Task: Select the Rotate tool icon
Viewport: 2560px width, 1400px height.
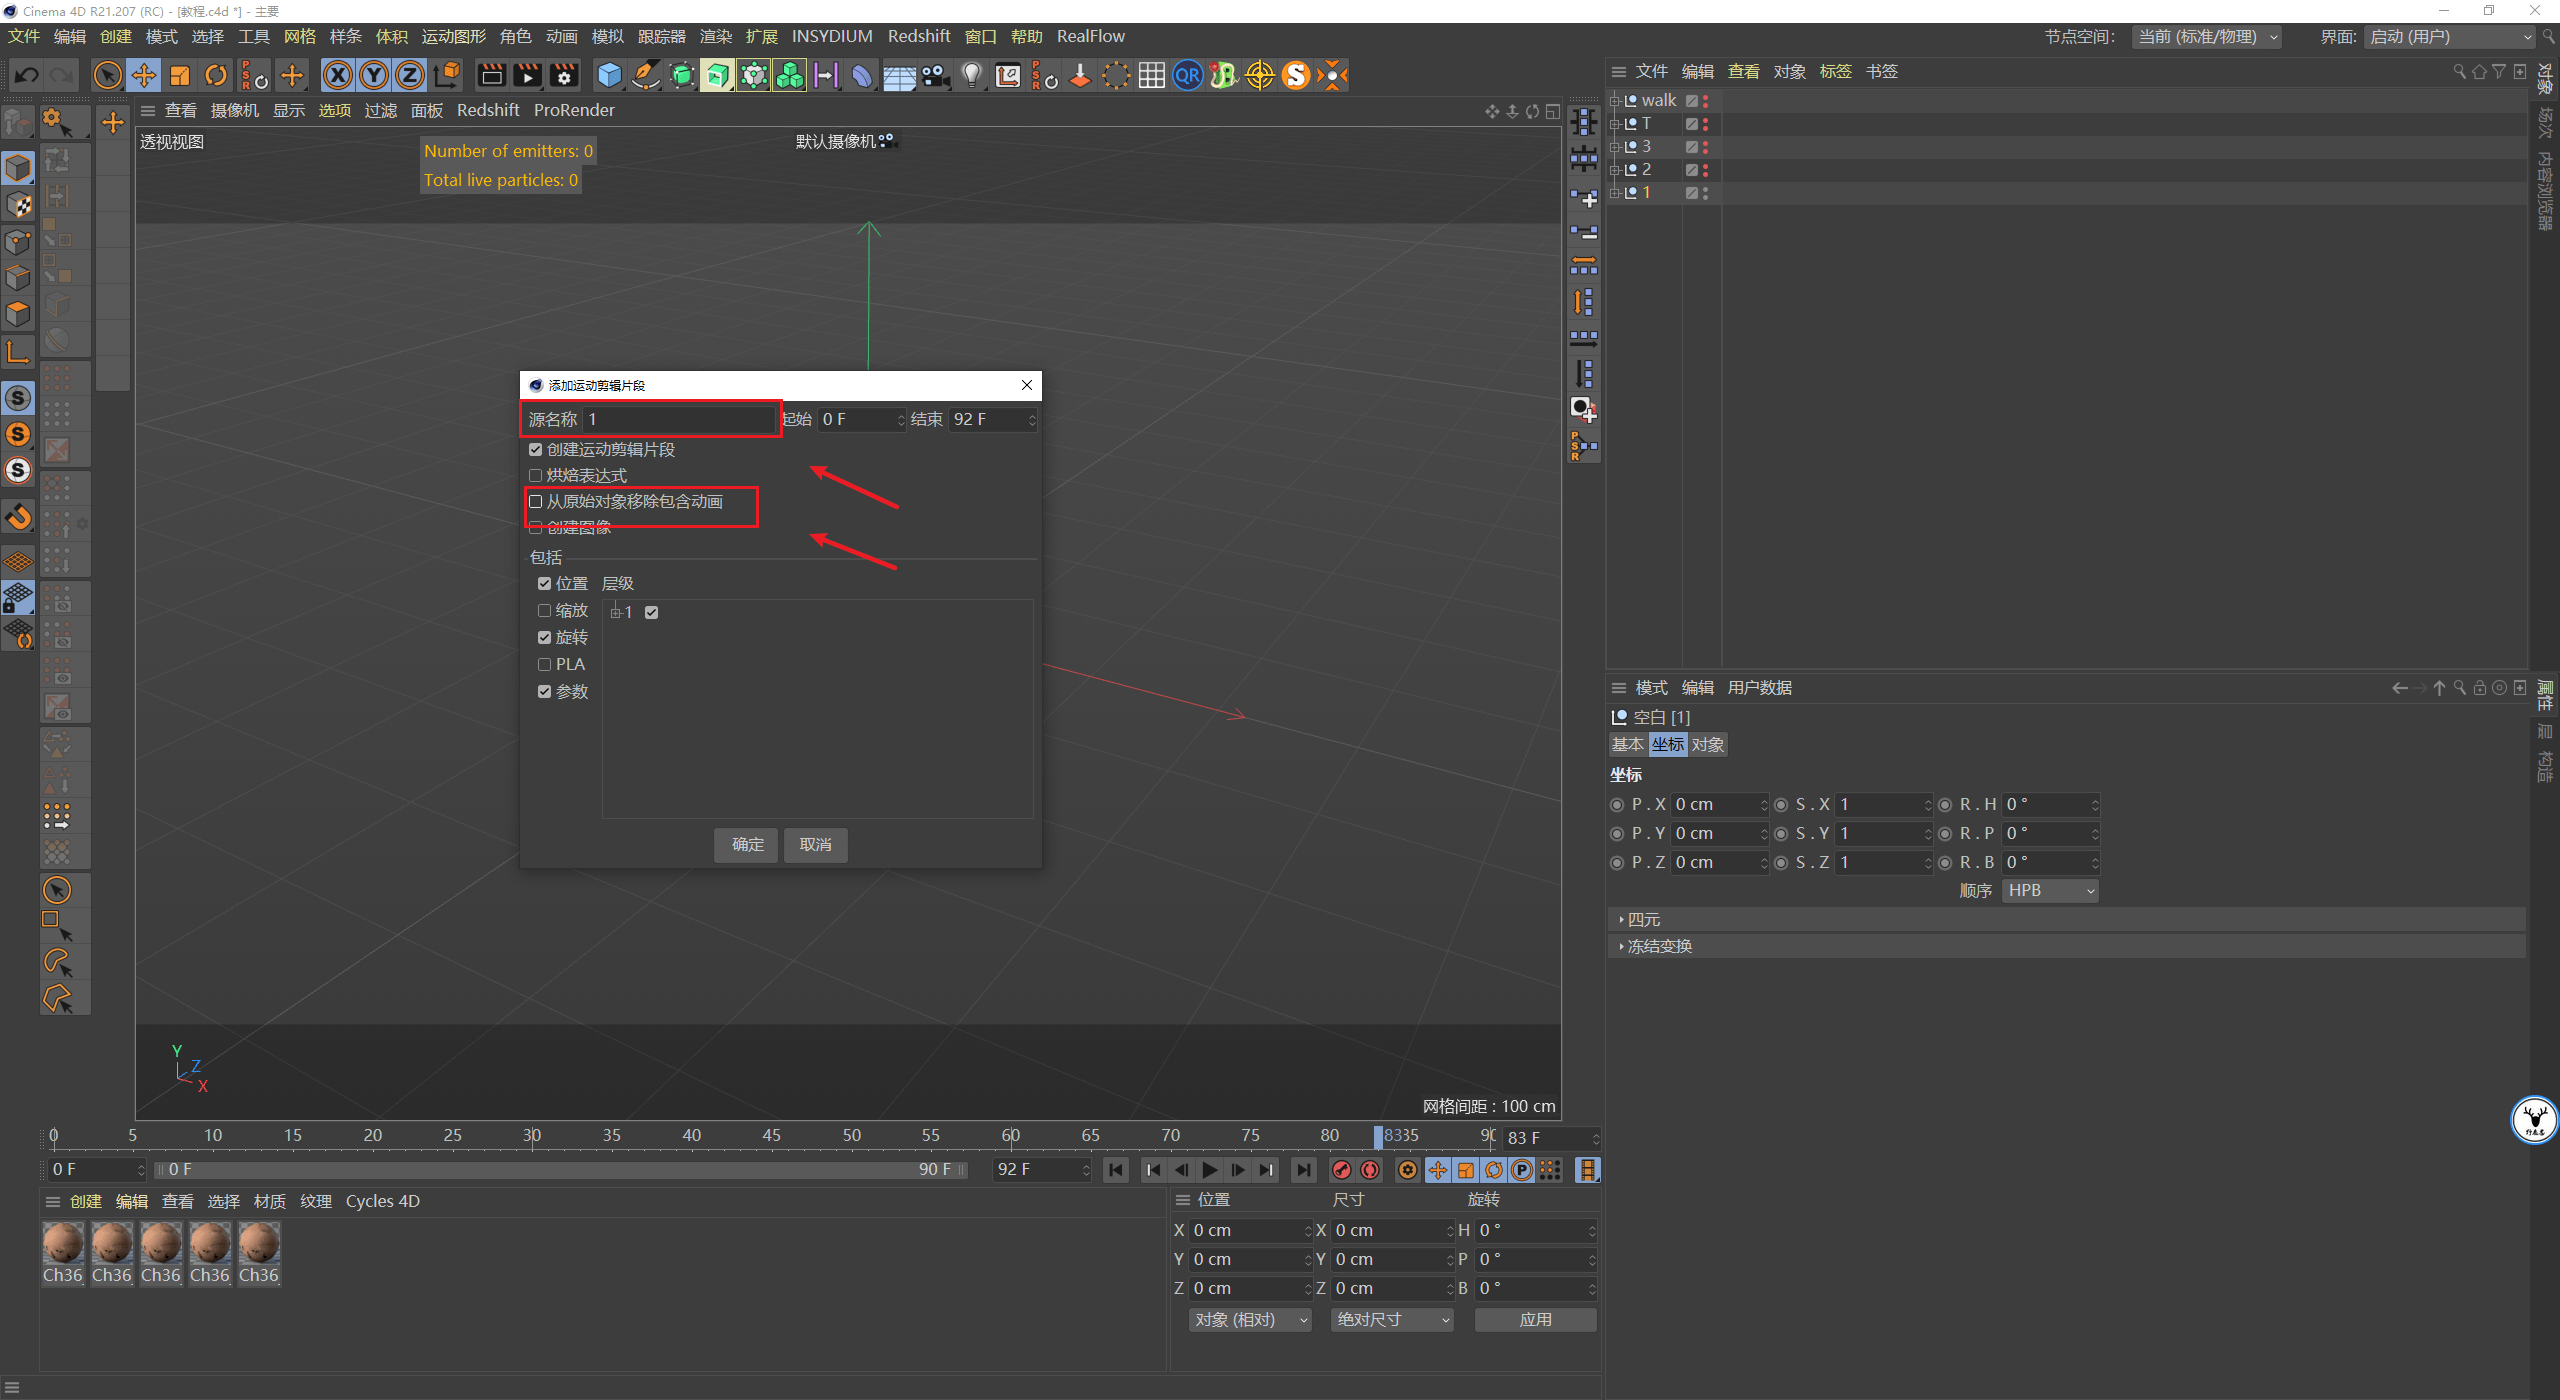Action: tap(216, 75)
